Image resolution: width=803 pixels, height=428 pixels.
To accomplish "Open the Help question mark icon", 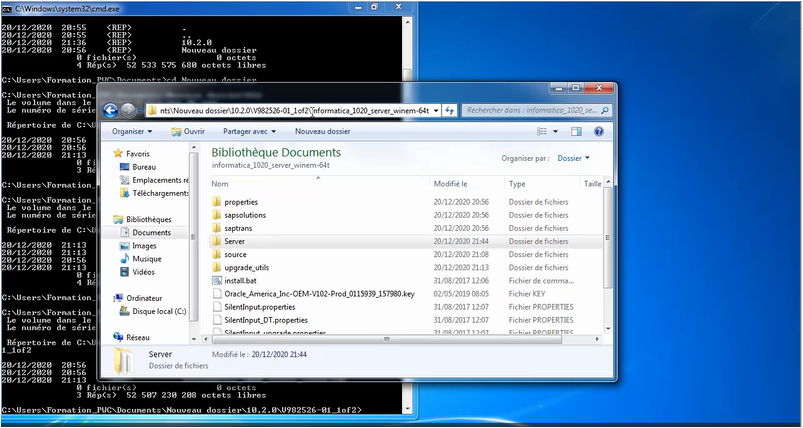I will pos(599,131).
